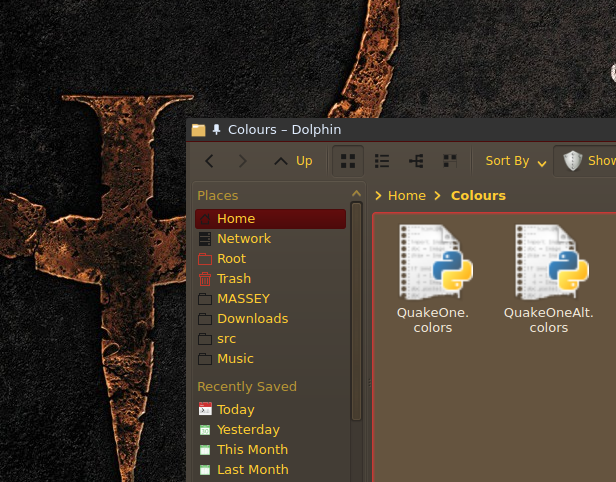Select Home in Places panel
The height and width of the screenshot is (482, 616).
point(270,219)
